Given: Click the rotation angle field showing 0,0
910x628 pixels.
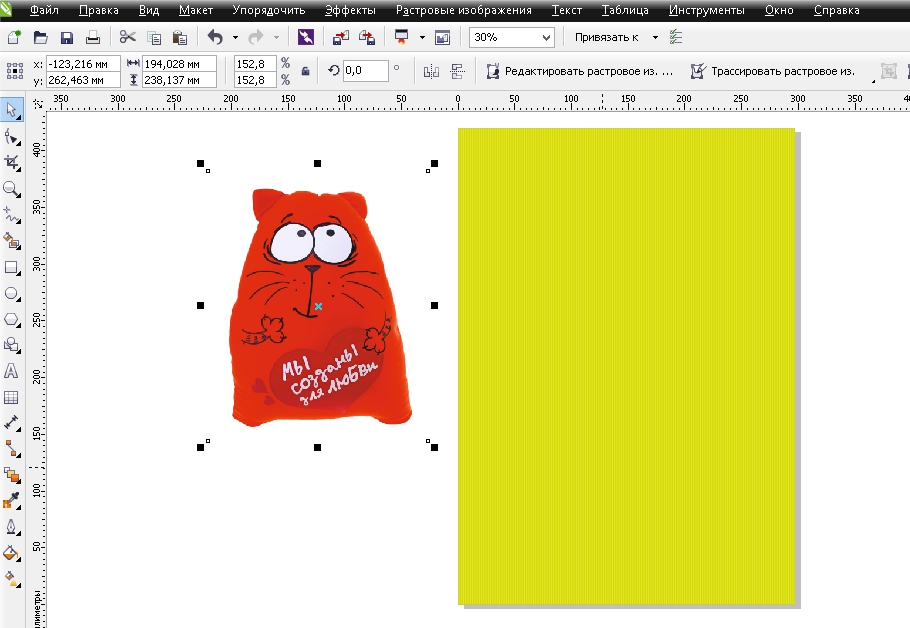Looking at the screenshot, I should [x=365, y=70].
